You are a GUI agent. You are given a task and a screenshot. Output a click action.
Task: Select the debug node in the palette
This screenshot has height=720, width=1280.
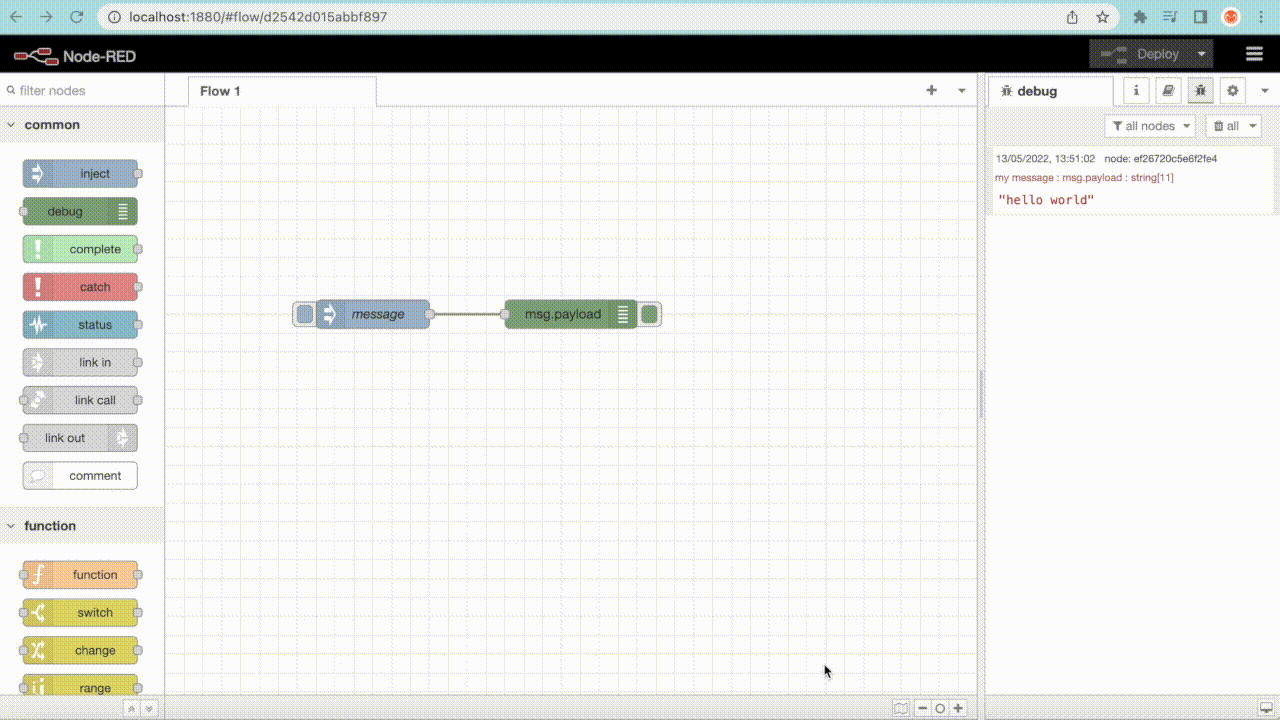pyautogui.click(x=80, y=211)
